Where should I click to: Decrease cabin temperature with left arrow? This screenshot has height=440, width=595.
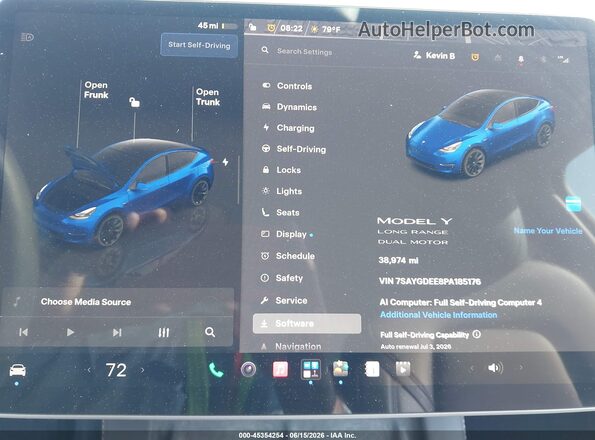tap(89, 370)
